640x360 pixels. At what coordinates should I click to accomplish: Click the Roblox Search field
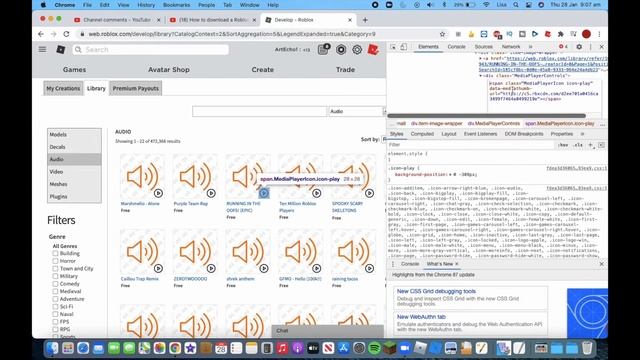click(x=151, y=49)
